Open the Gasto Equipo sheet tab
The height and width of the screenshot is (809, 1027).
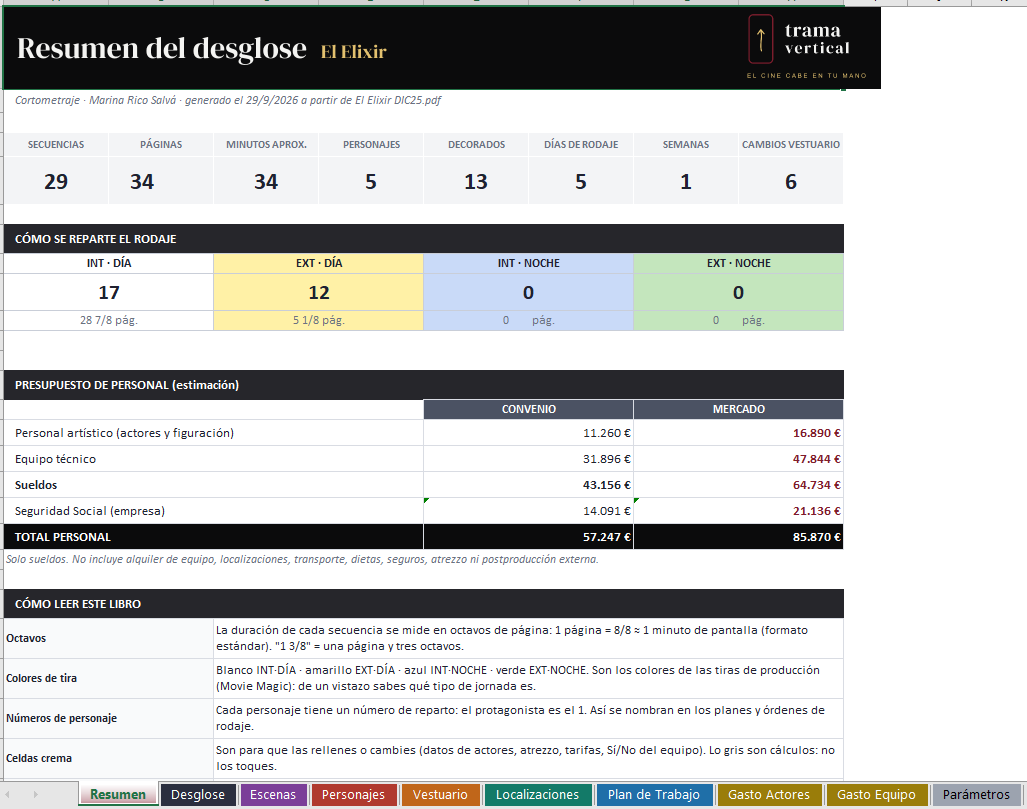click(876, 795)
